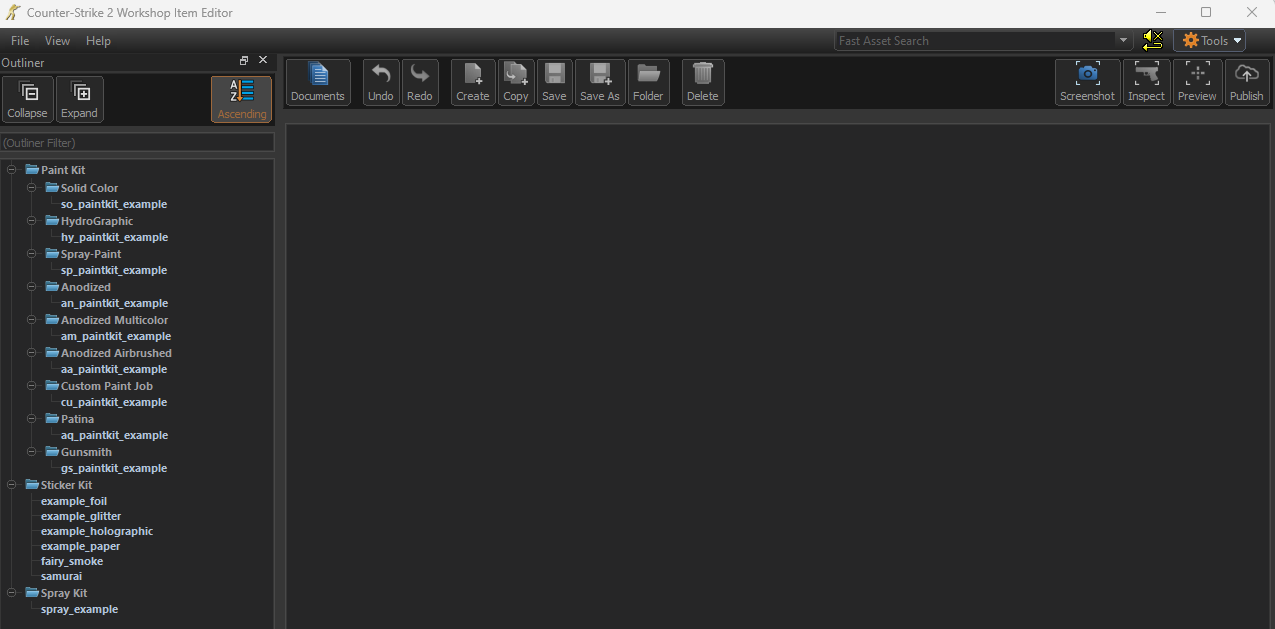Click the Preview toolbar icon

(1197, 74)
